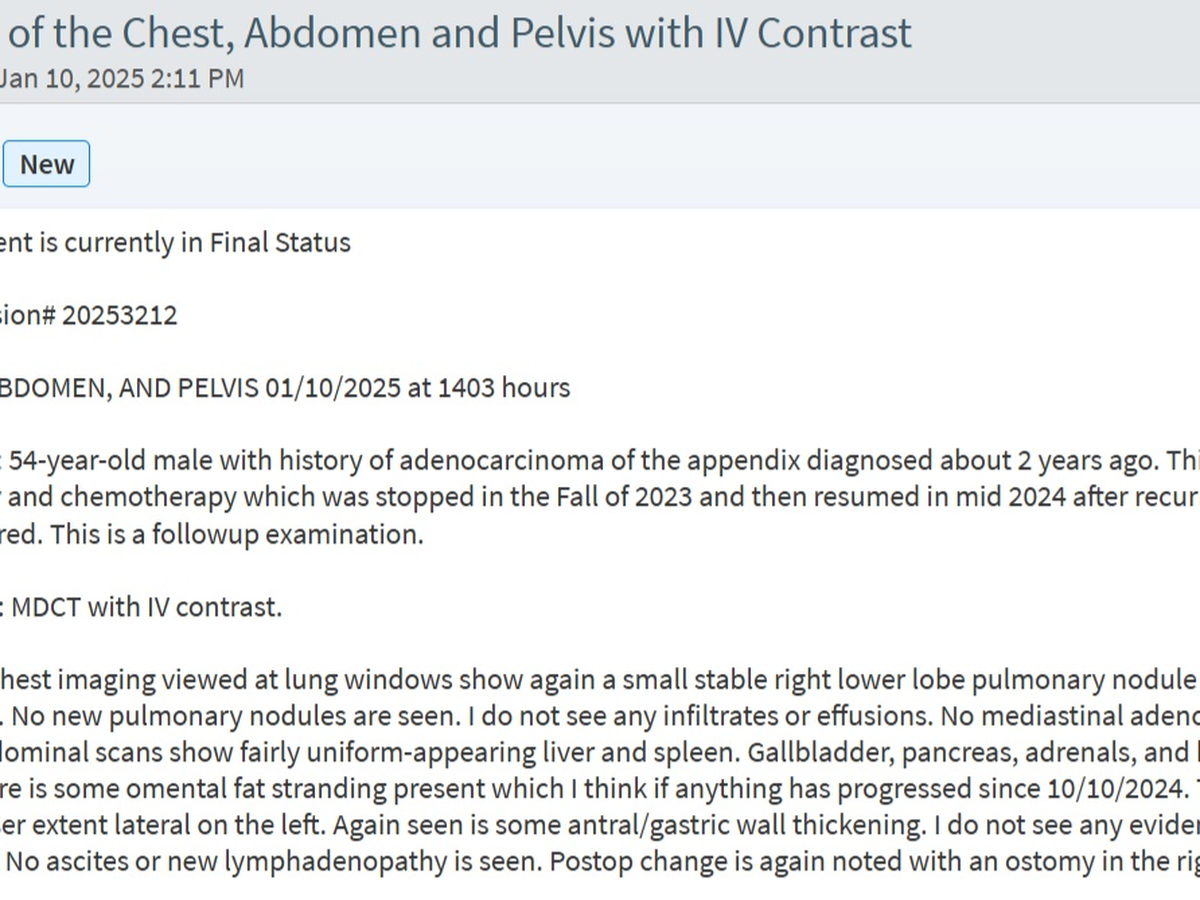Click the "New" badge button
Image resolution: width=1200 pixels, height=900 pixels.
(46, 164)
